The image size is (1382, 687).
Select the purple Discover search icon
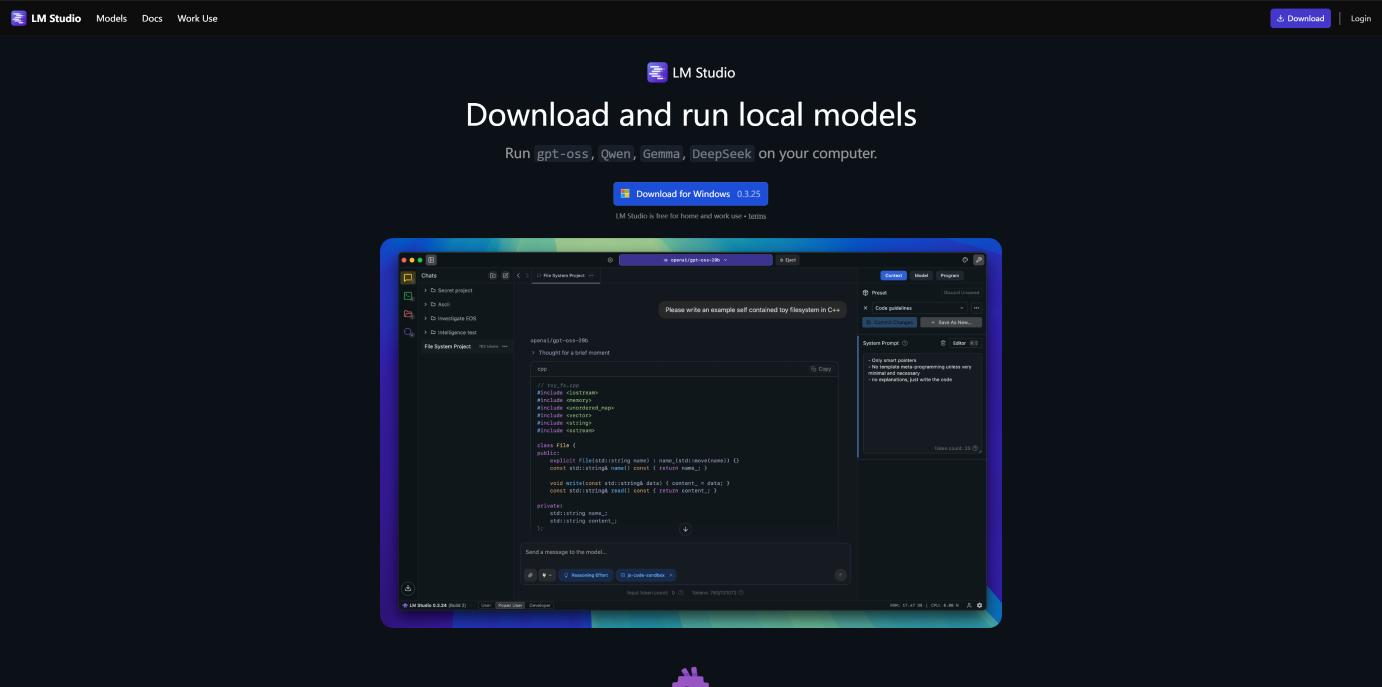click(408, 332)
